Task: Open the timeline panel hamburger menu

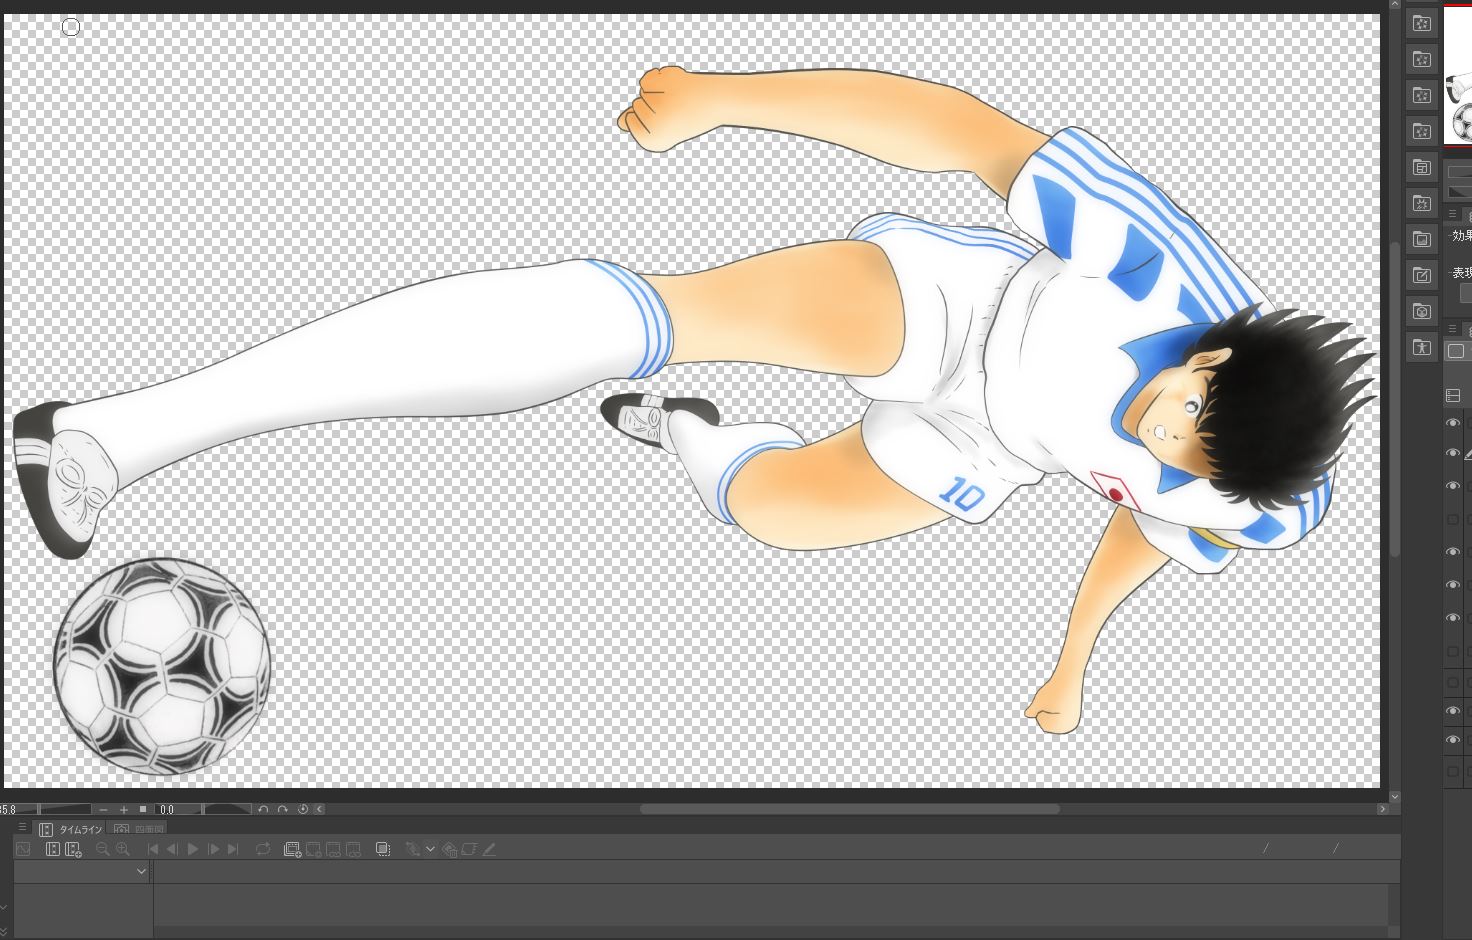Action: (x=22, y=828)
